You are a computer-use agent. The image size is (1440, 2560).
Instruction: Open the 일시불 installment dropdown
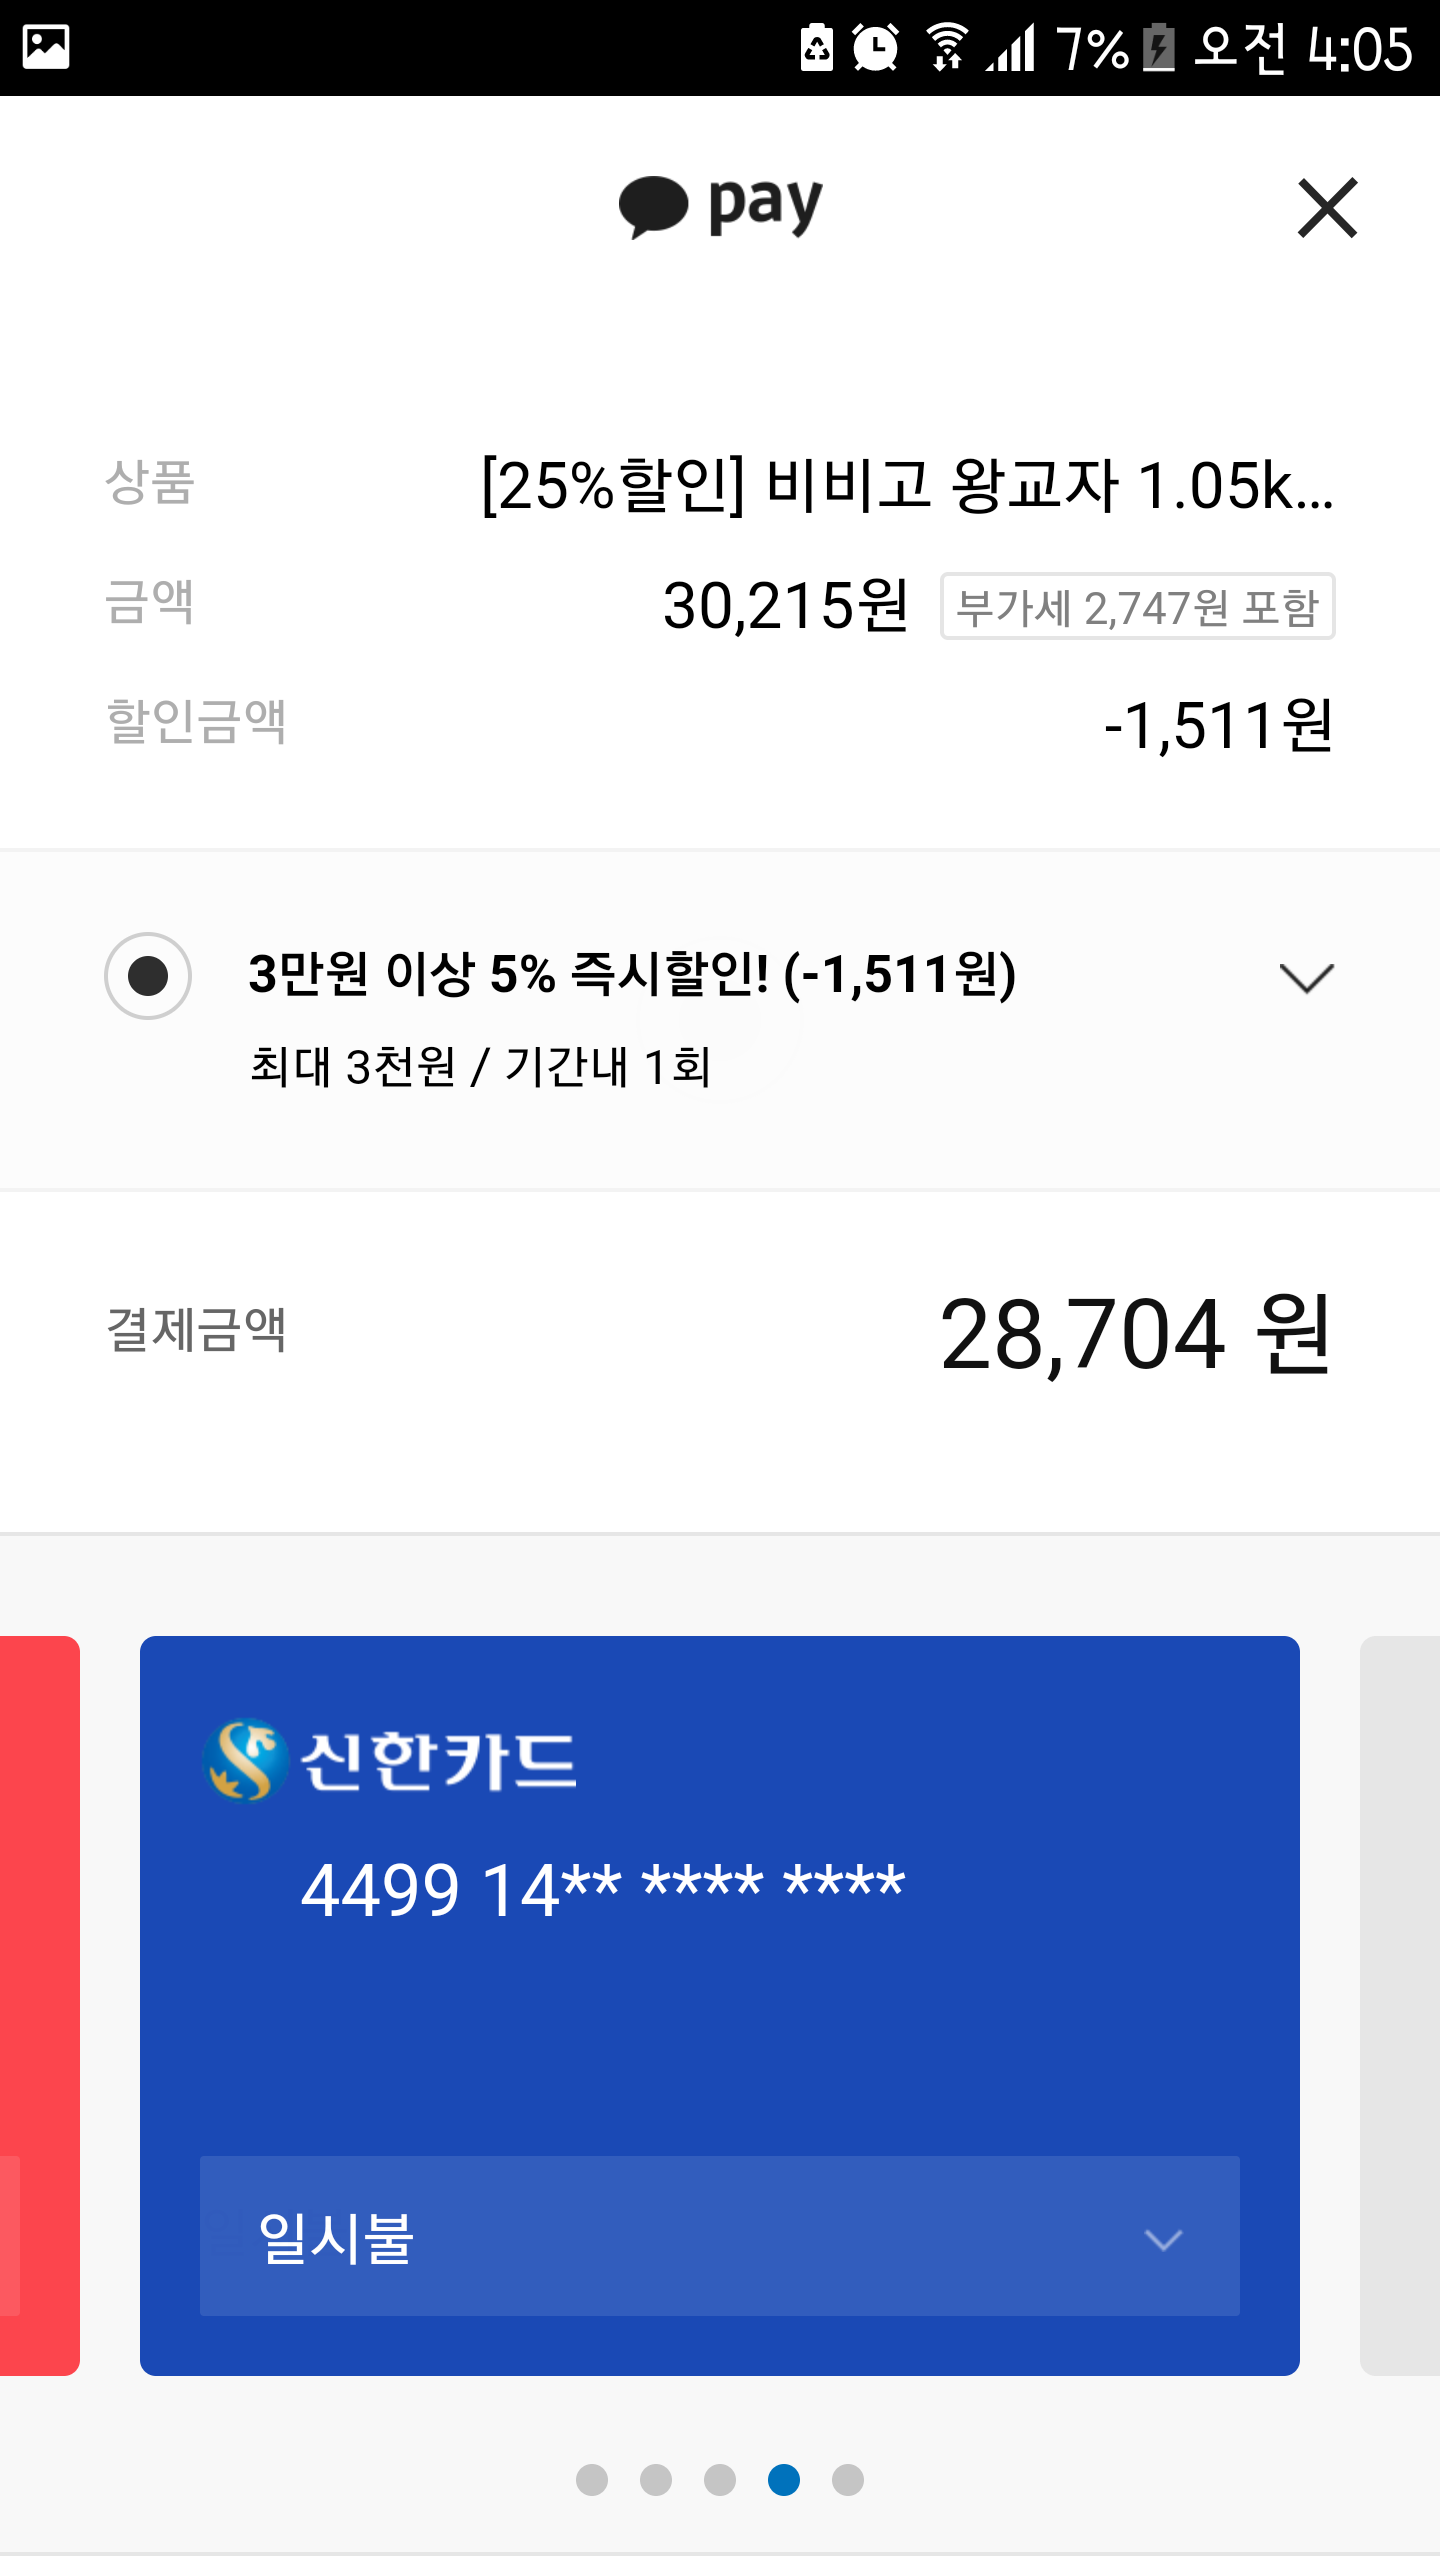[x=719, y=2236]
